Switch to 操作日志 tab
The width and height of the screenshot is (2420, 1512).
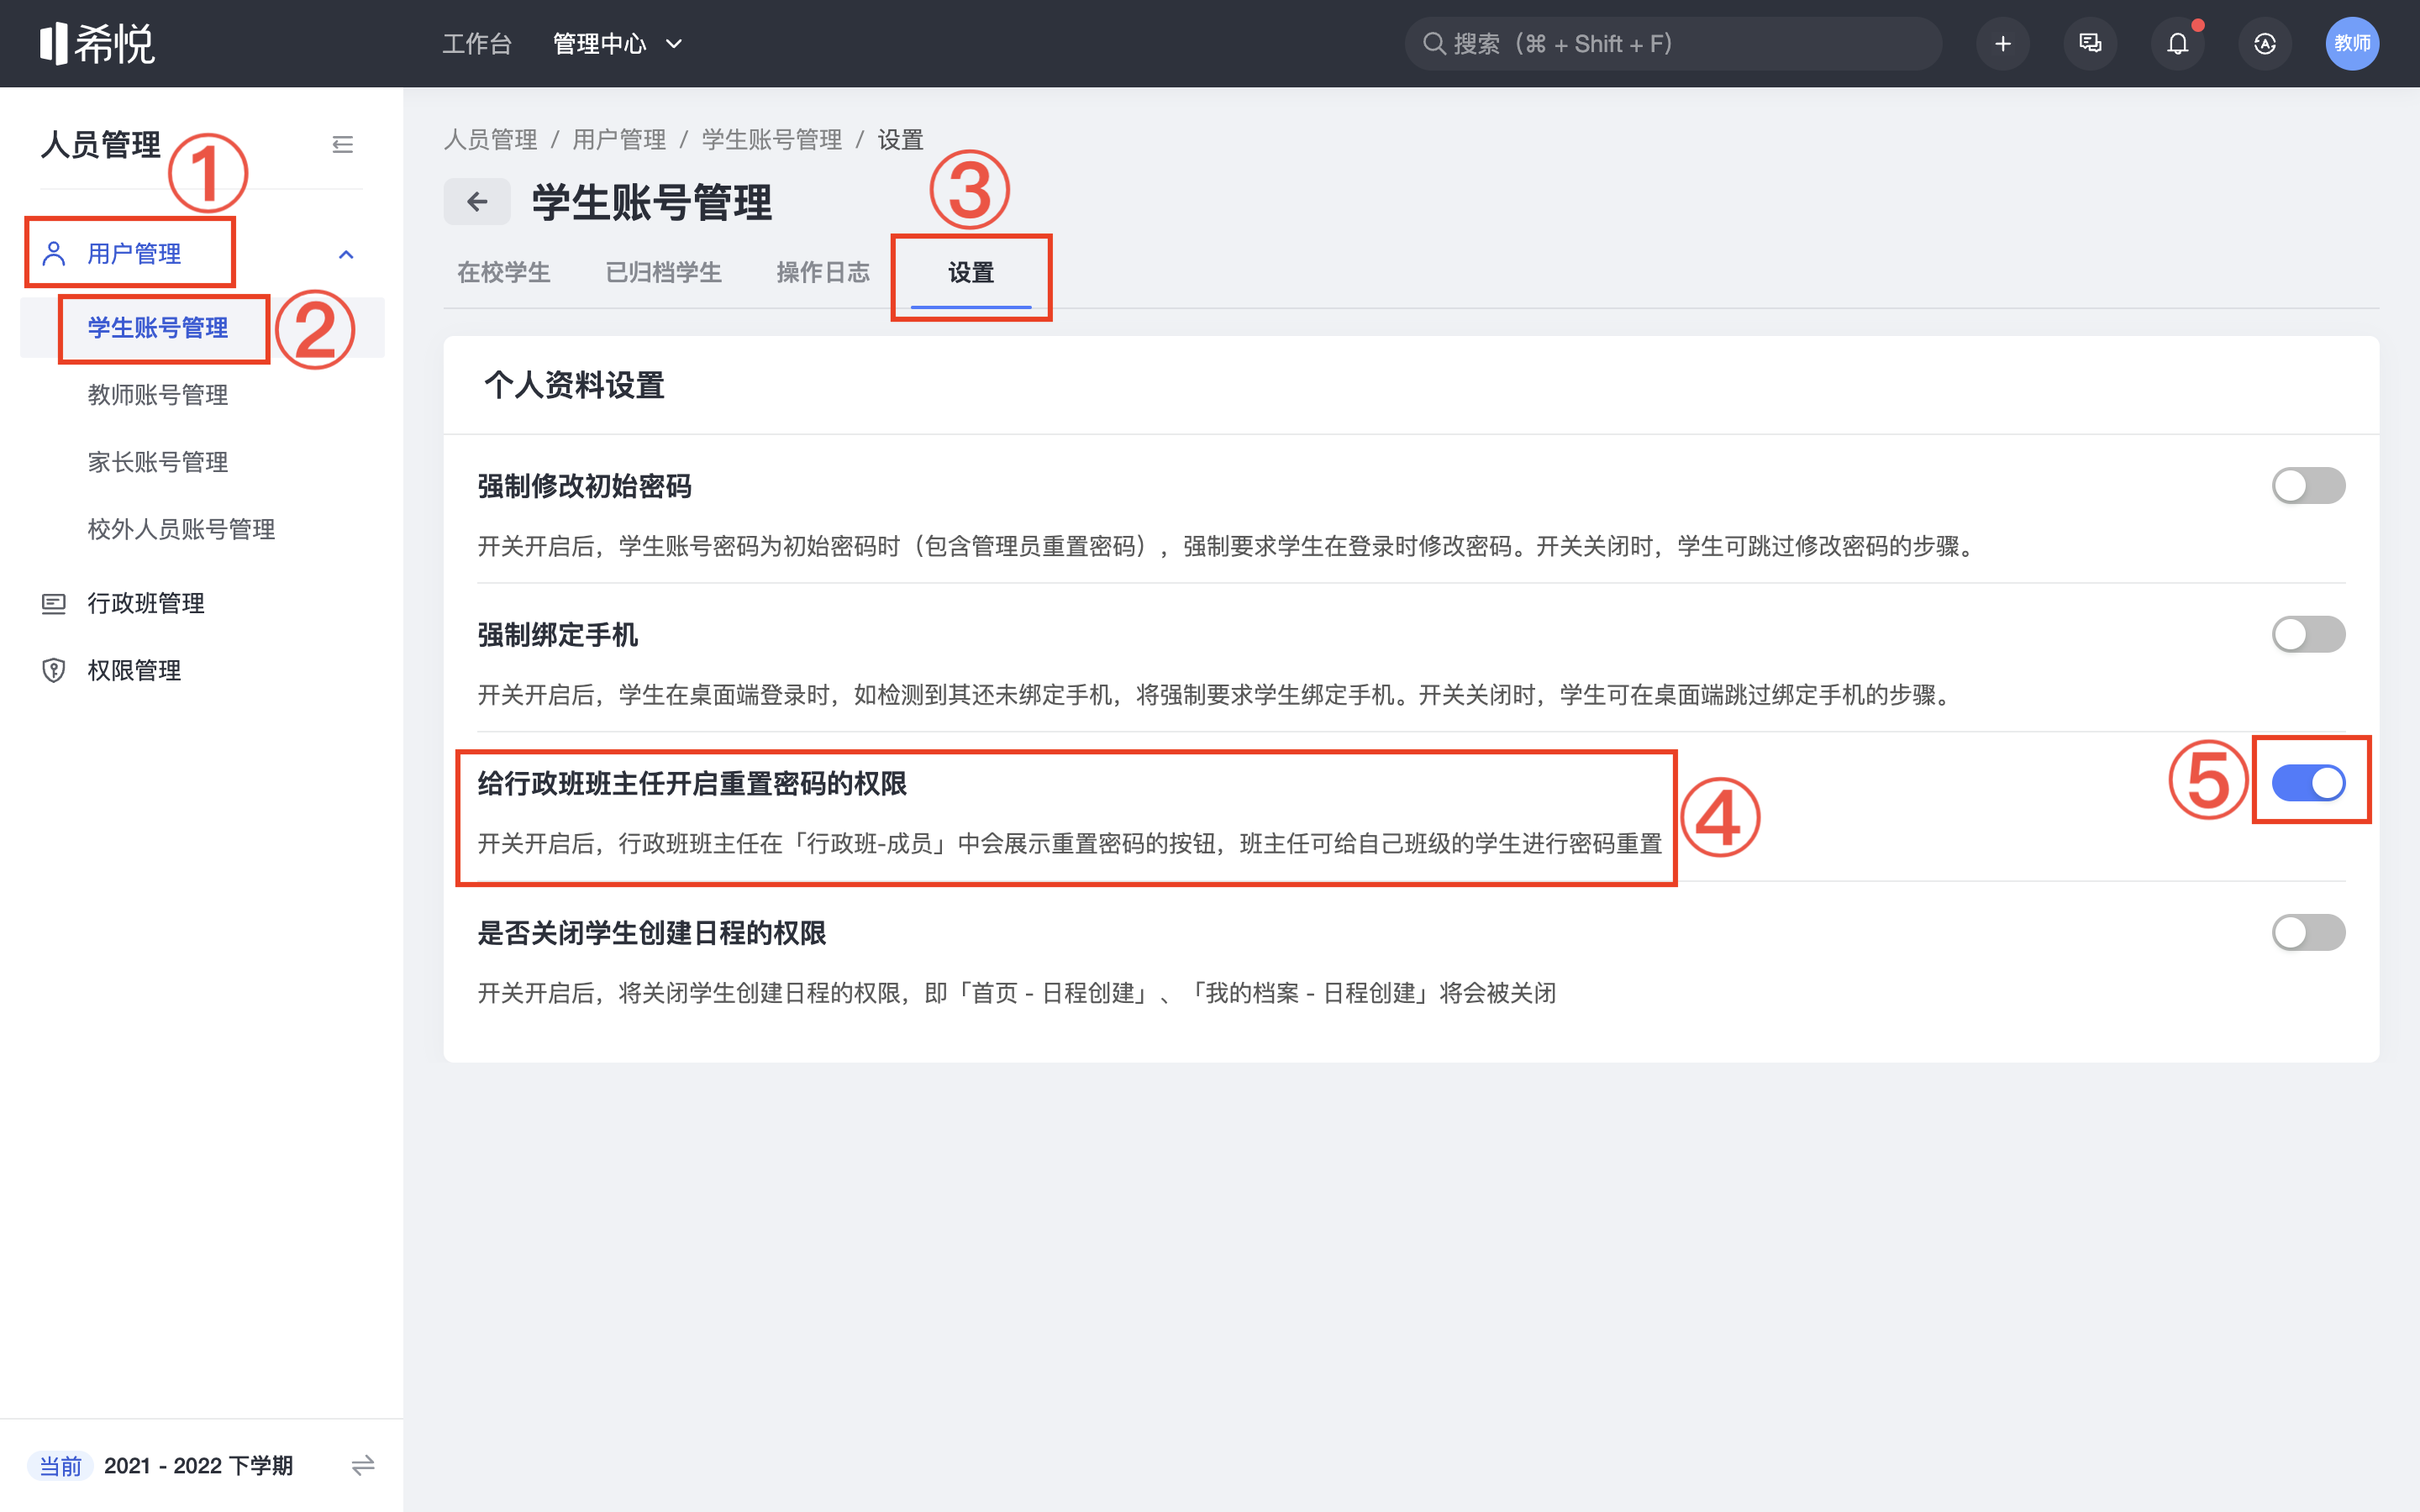pos(823,272)
